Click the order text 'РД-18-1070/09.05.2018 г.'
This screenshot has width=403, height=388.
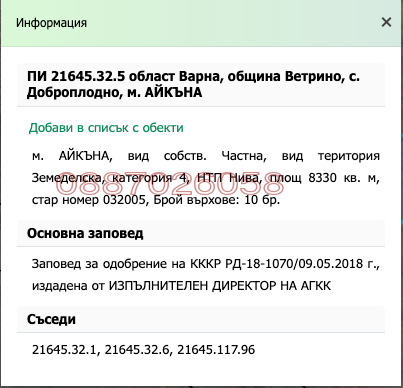tap(300, 264)
